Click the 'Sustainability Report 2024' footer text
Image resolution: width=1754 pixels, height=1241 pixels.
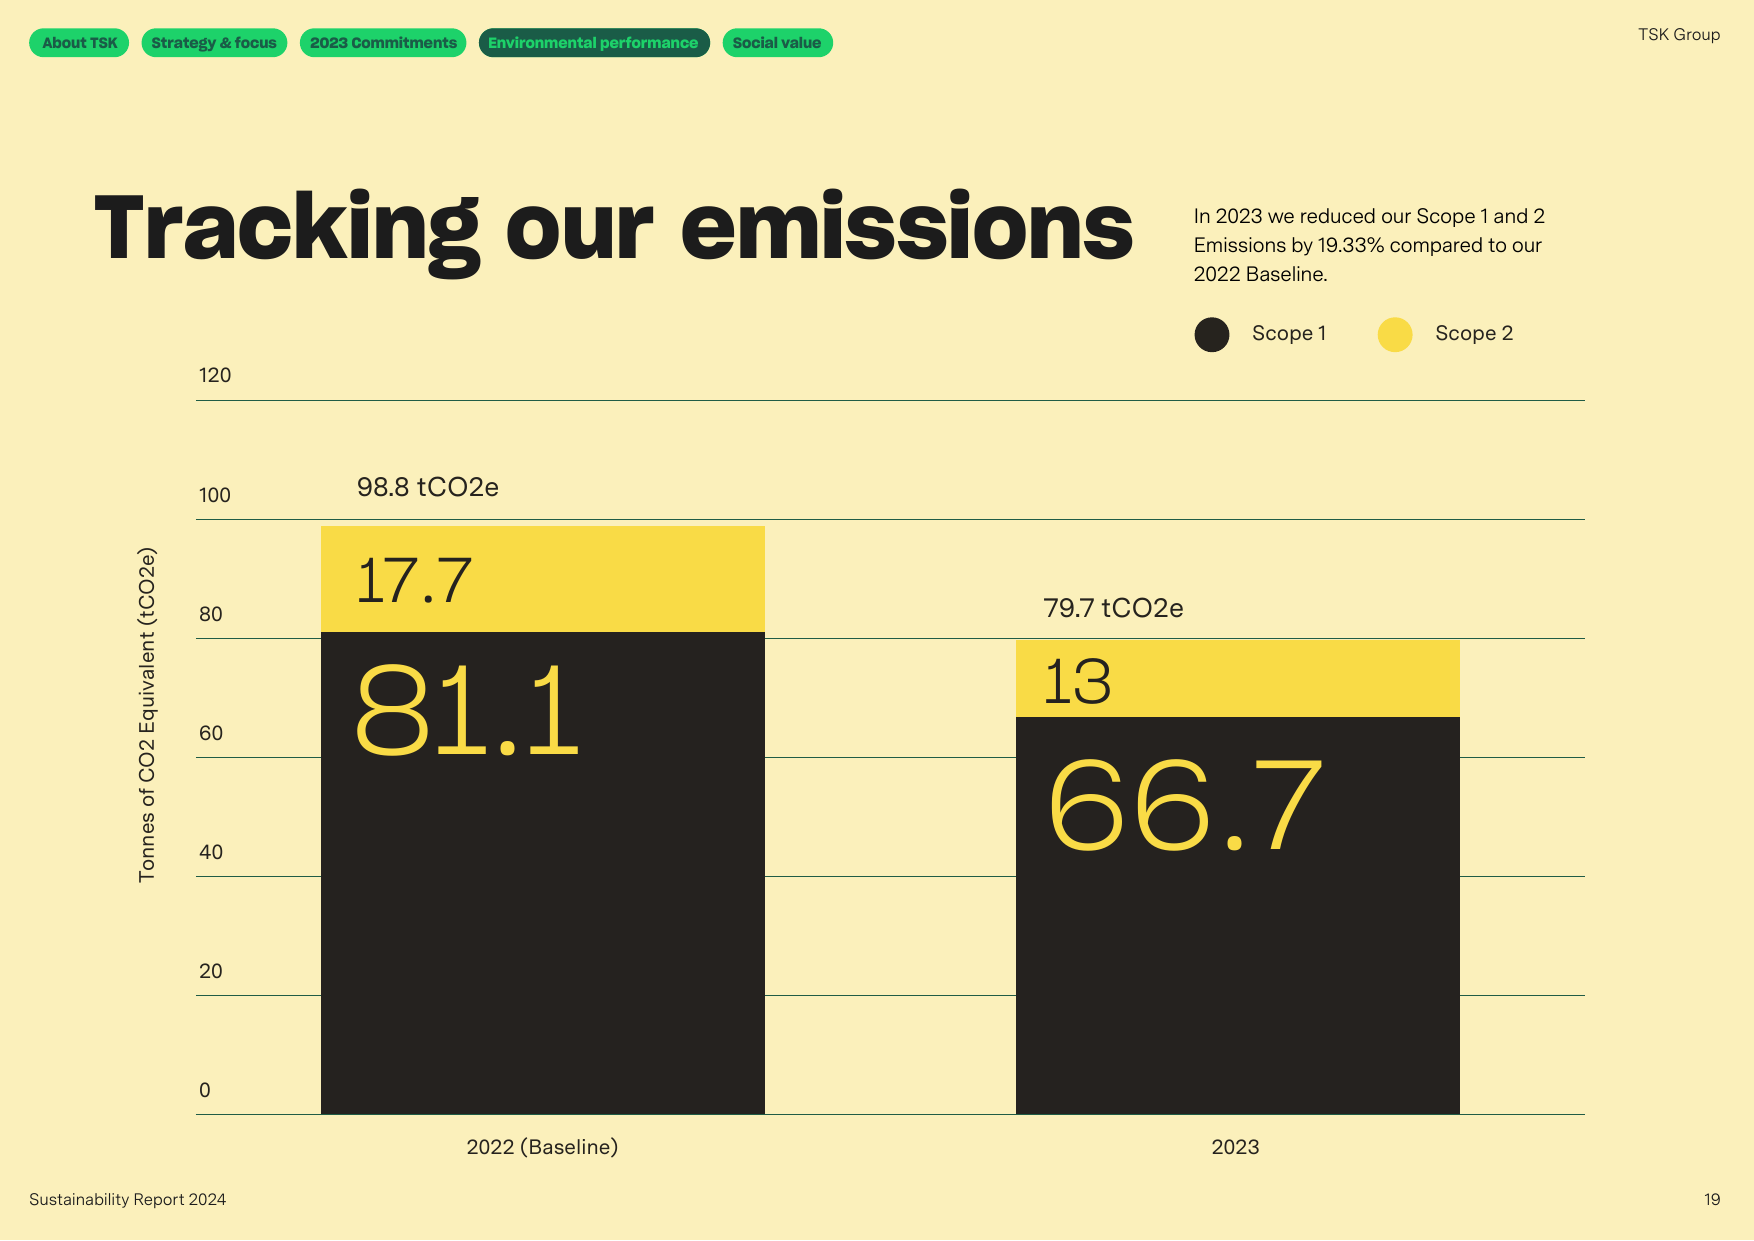[x=128, y=1199]
